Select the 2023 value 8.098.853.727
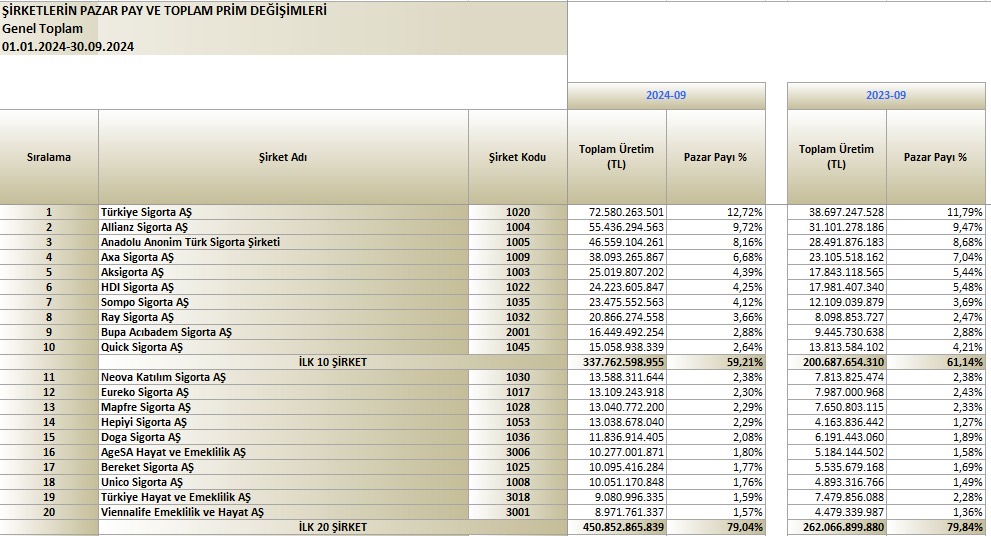 click(837, 317)
